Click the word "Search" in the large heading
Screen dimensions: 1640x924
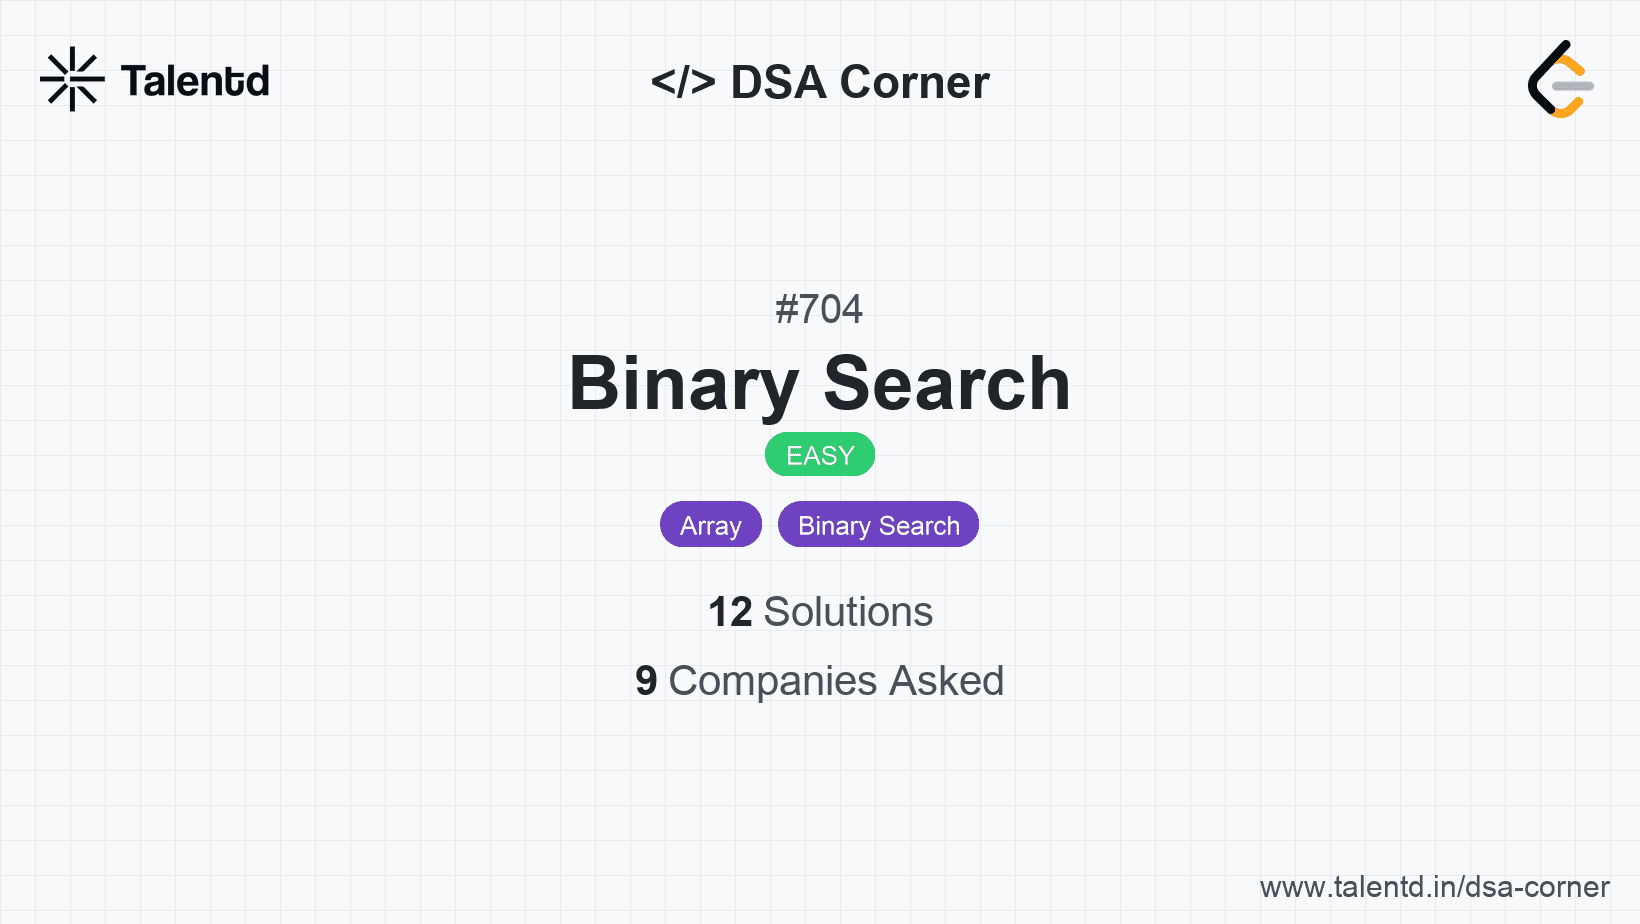pos(946,384)
